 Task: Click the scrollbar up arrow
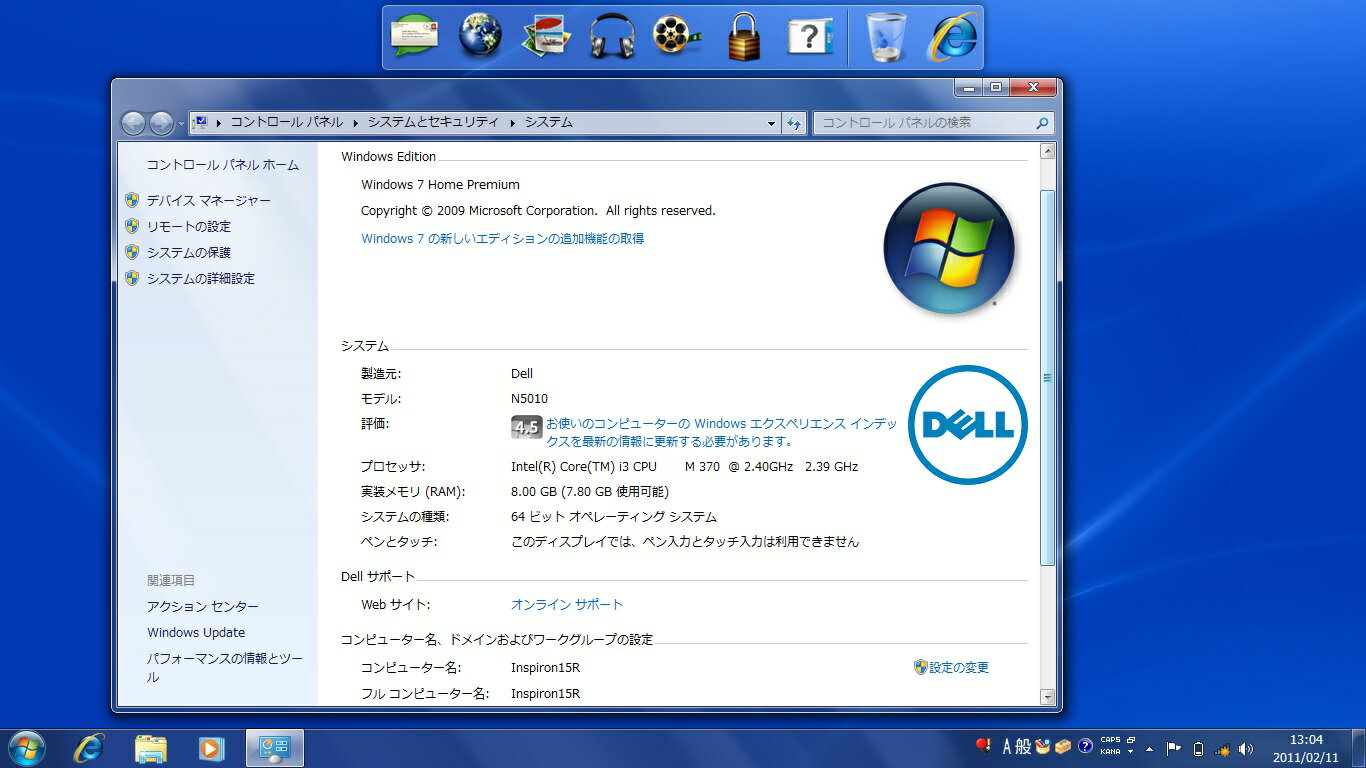[x=1047, y=152]
